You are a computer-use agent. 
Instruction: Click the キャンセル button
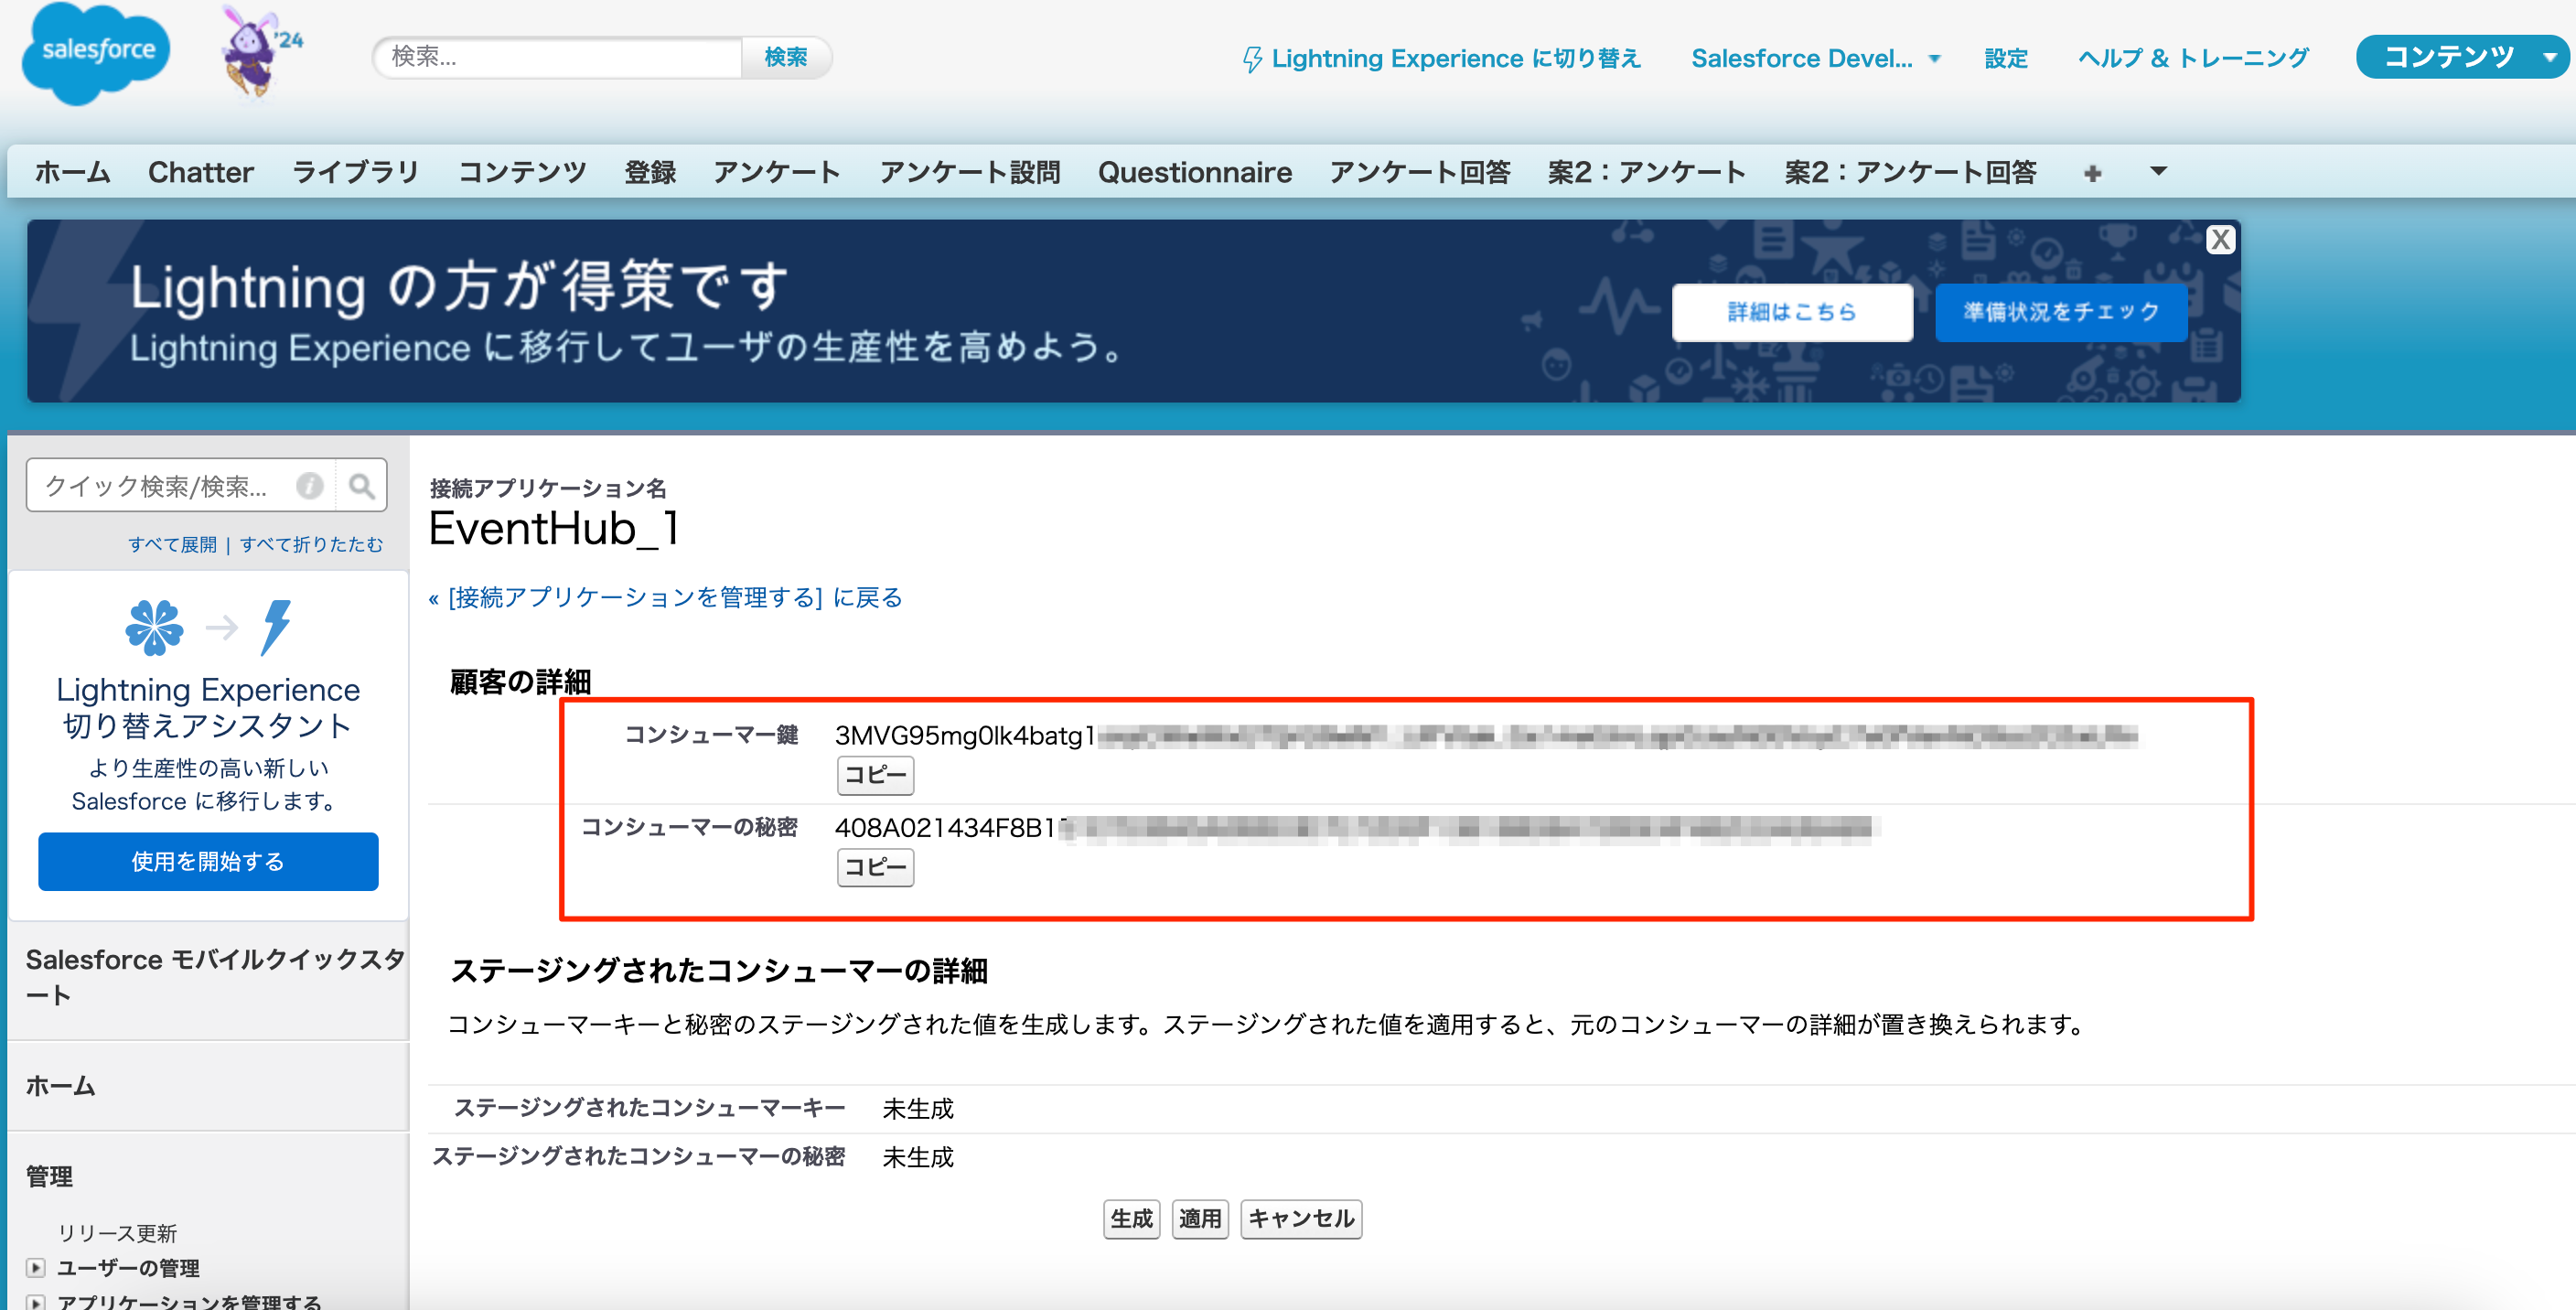1301,1218
